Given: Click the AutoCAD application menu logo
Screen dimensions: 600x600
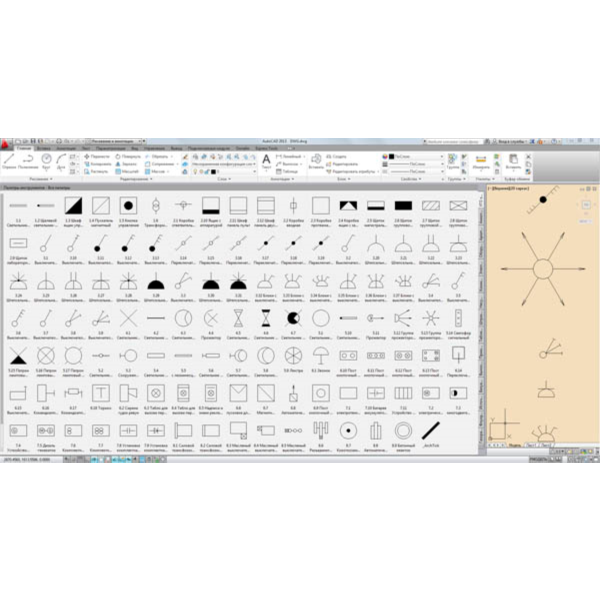Looking at the screenshot, I should (5, 145).
